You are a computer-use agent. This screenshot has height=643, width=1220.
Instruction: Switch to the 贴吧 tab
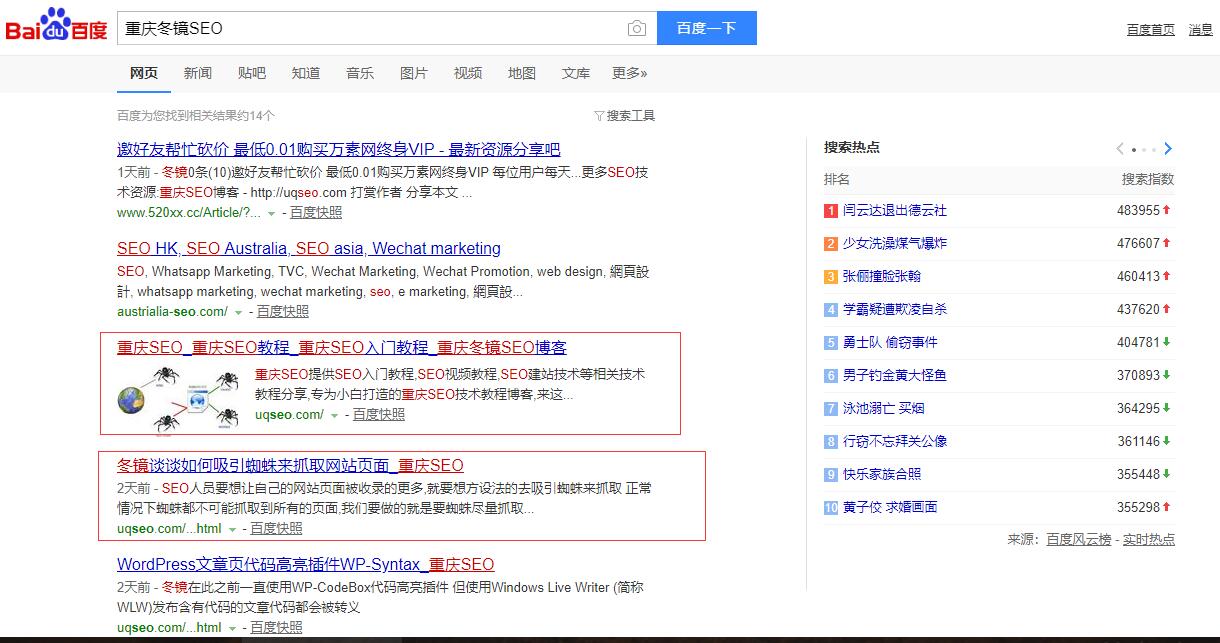252,73
